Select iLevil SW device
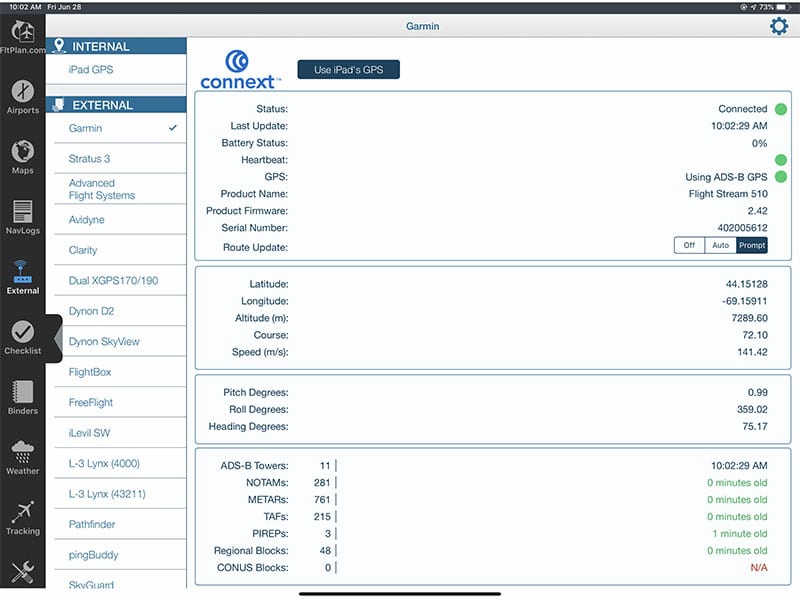800x600 pixels. 116,433
